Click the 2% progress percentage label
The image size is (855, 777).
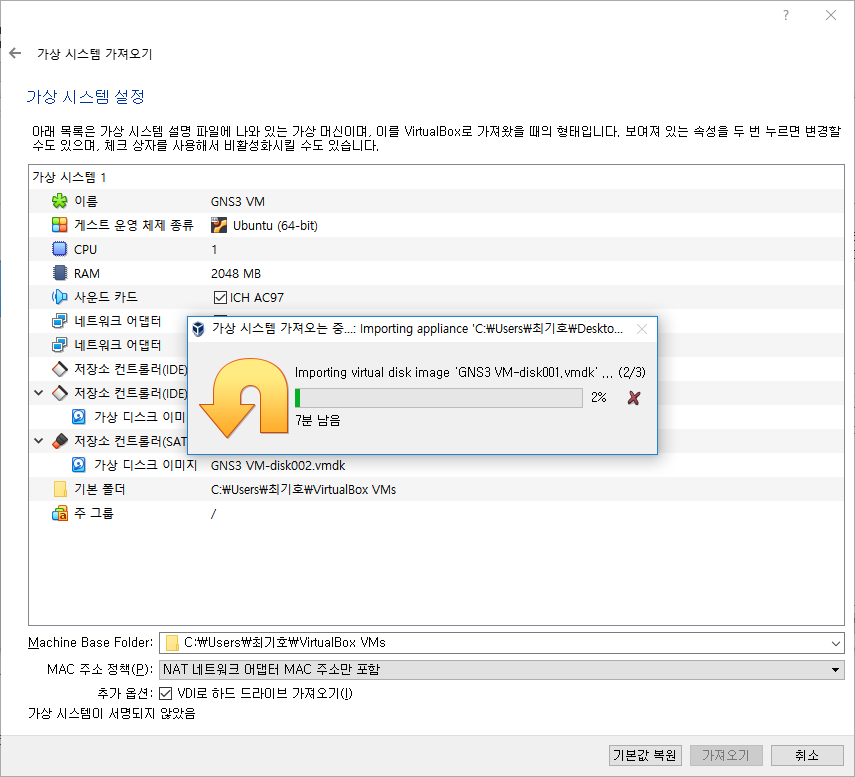[x=599, y=397]
